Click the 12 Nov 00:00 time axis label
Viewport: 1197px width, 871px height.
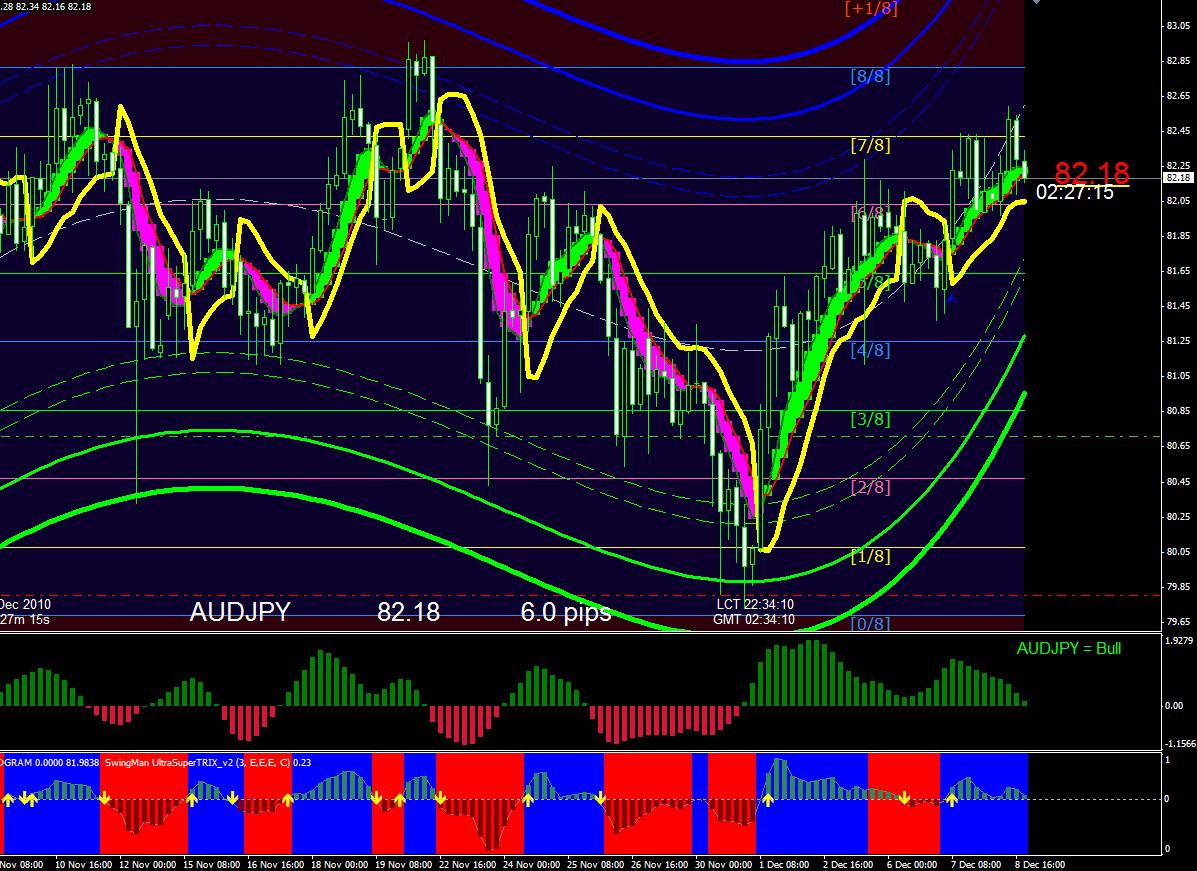click(149, 865)
